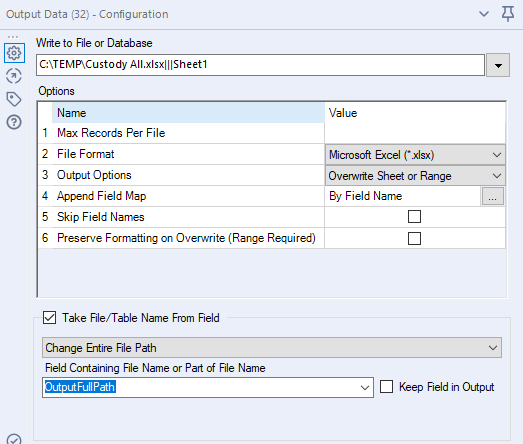Select the Name column header

pyautogui.click(x=188, y=113)
